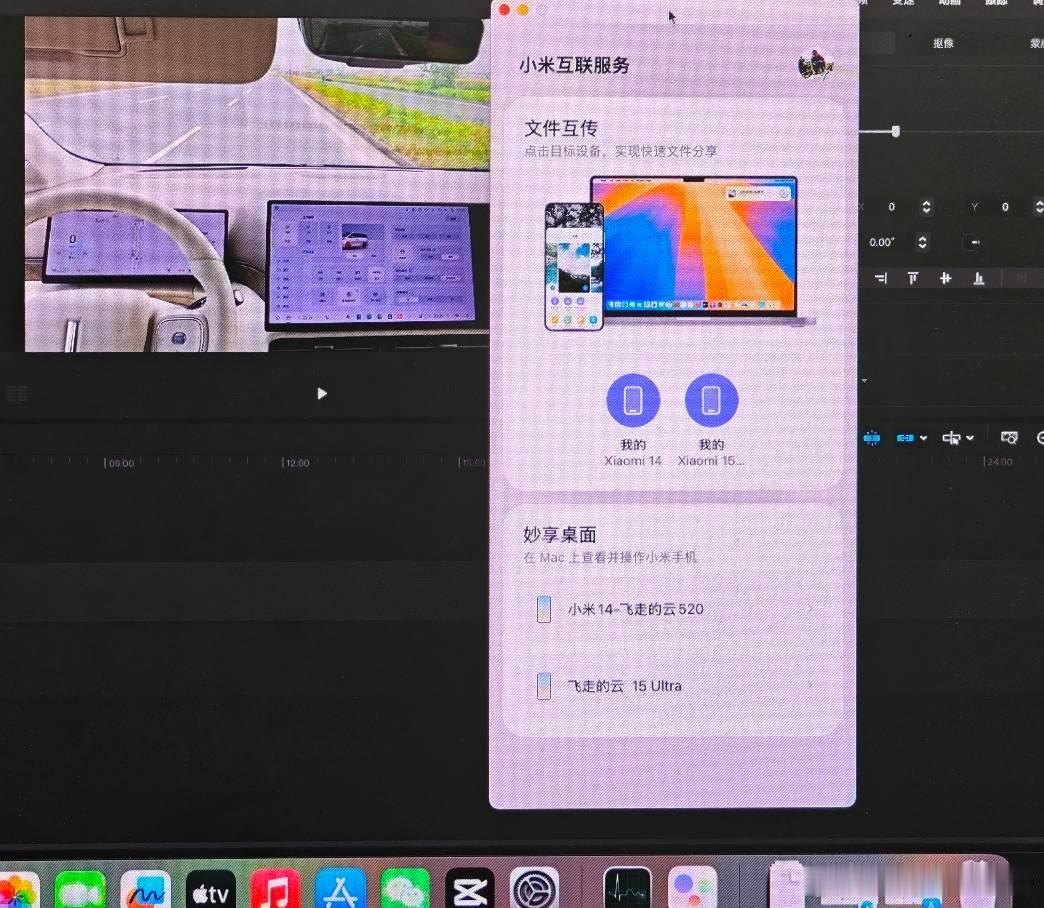Viewport: 1044px width, 908px height.
Task: Open App Store from the Dock
Action: [340, 889]
